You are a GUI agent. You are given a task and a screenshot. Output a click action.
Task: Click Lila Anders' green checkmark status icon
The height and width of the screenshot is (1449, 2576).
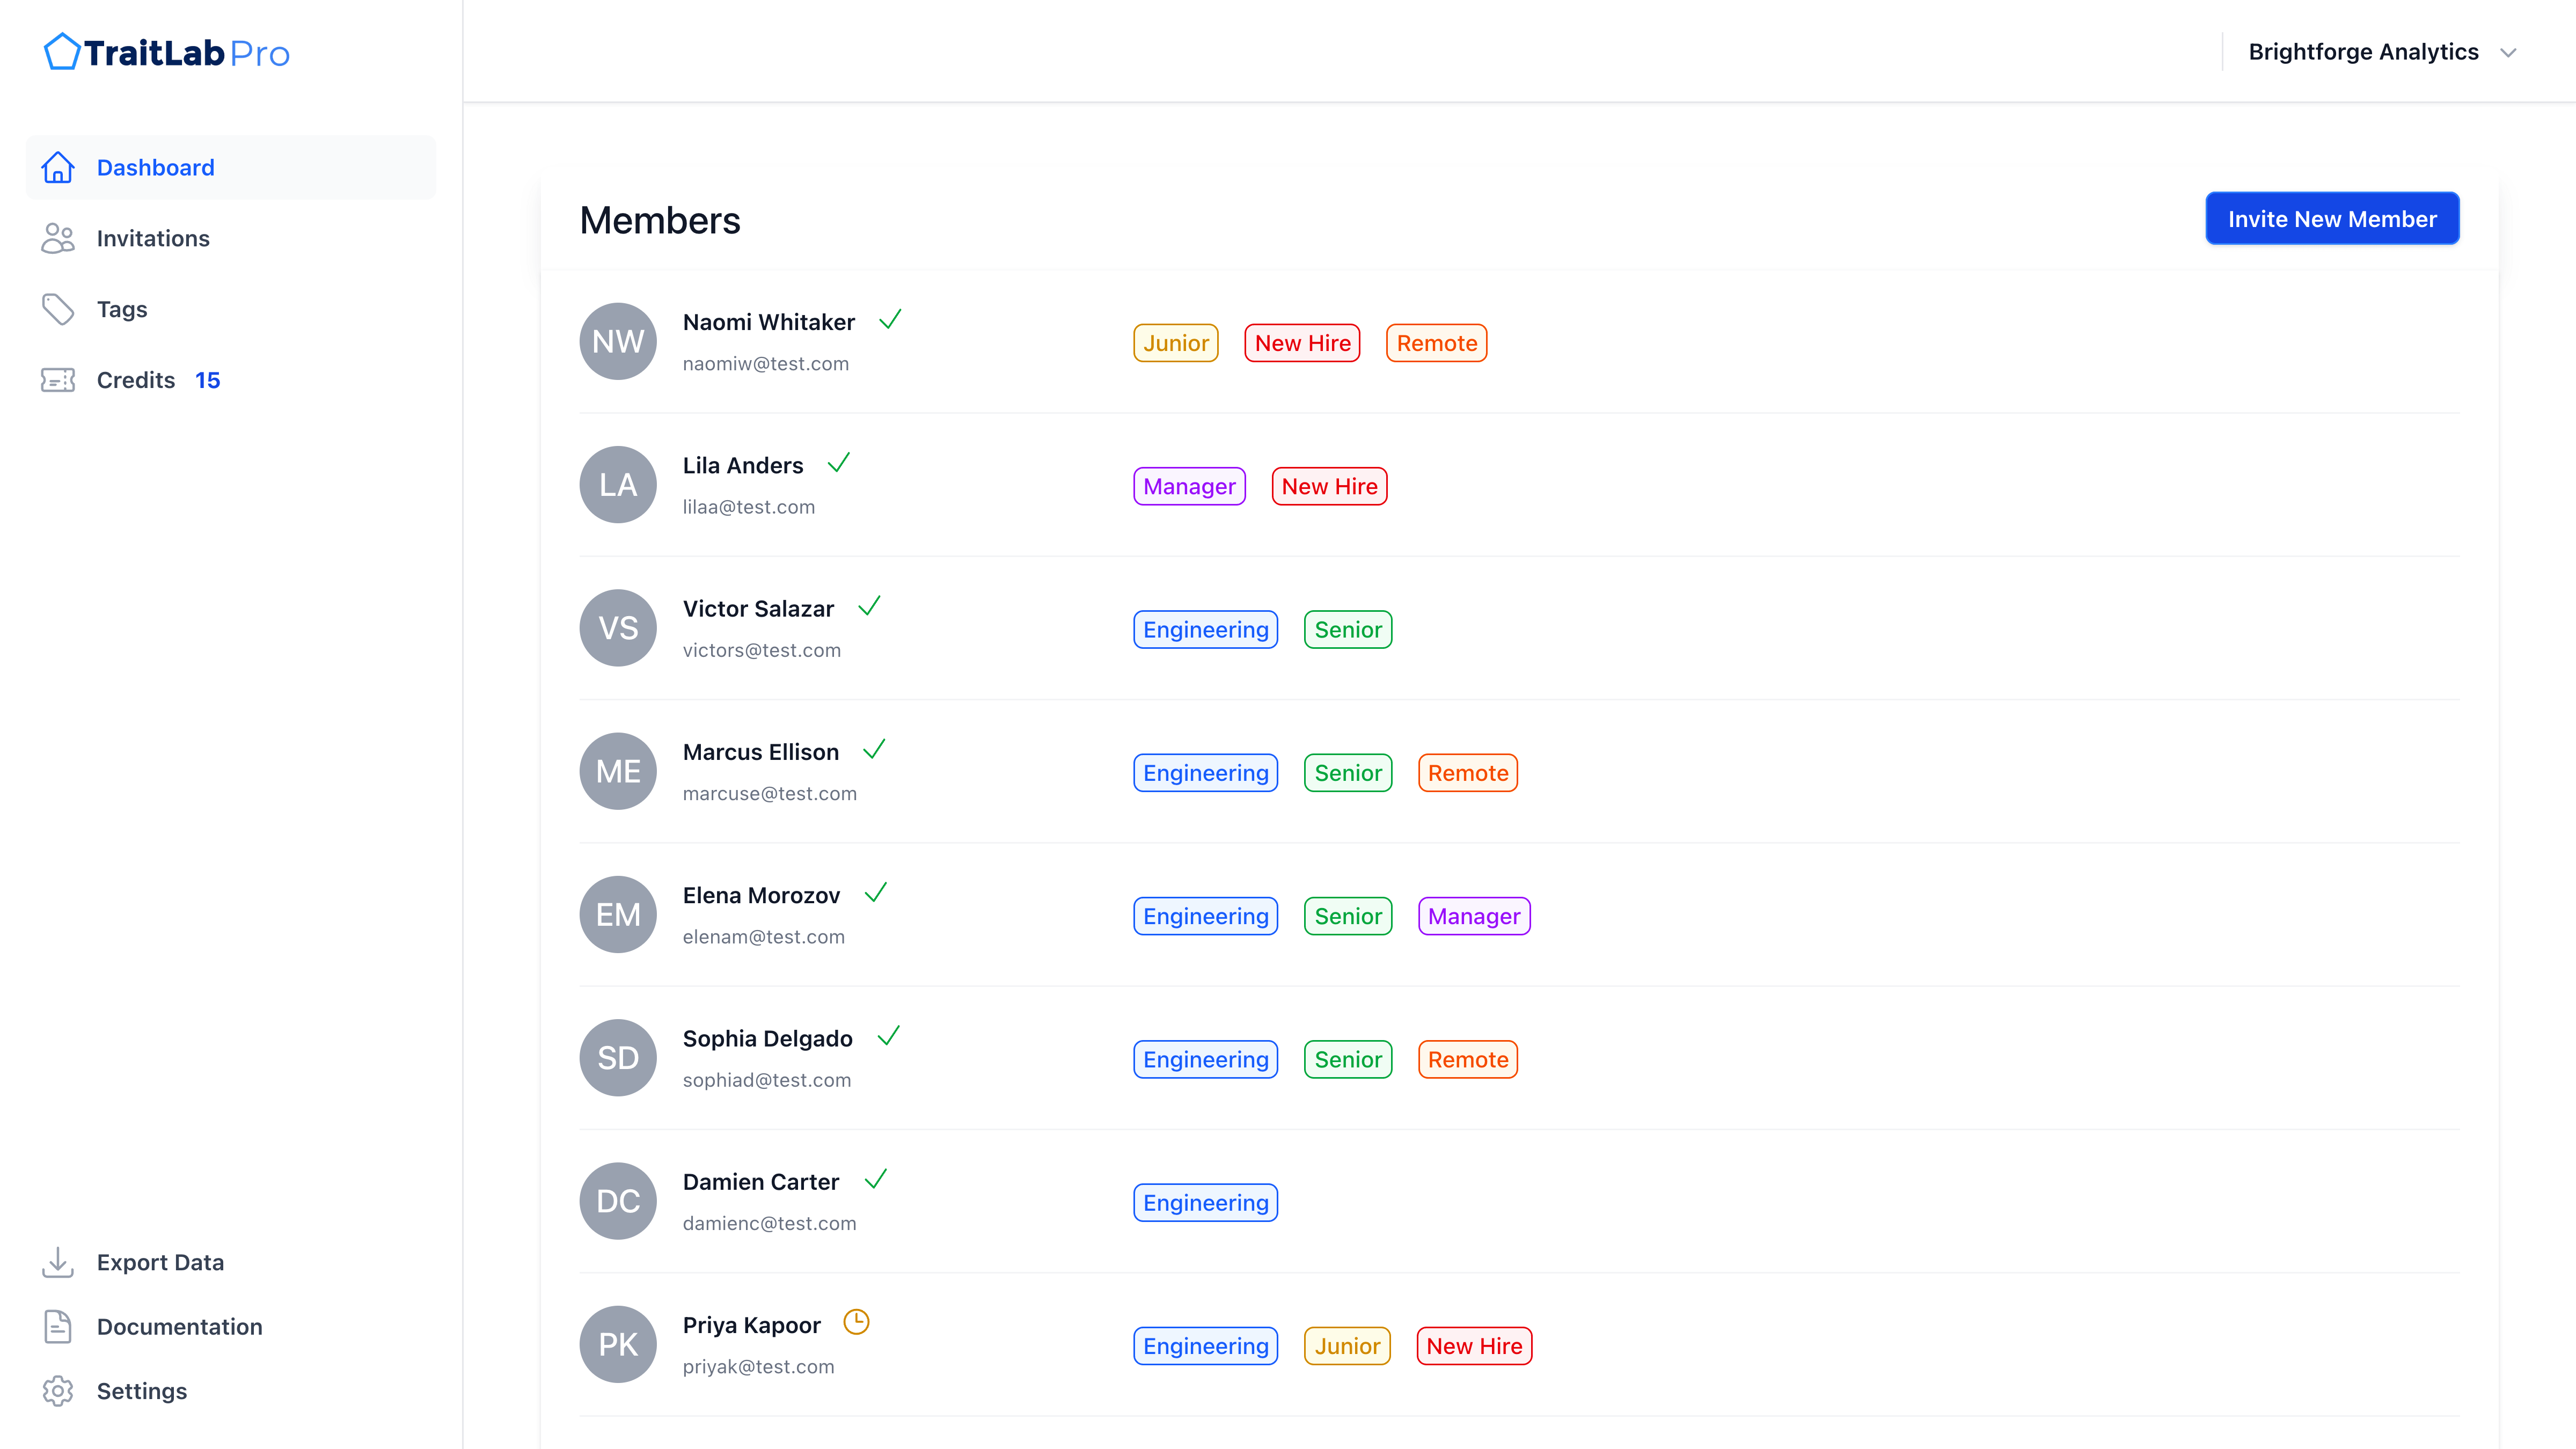click(839, 463)
